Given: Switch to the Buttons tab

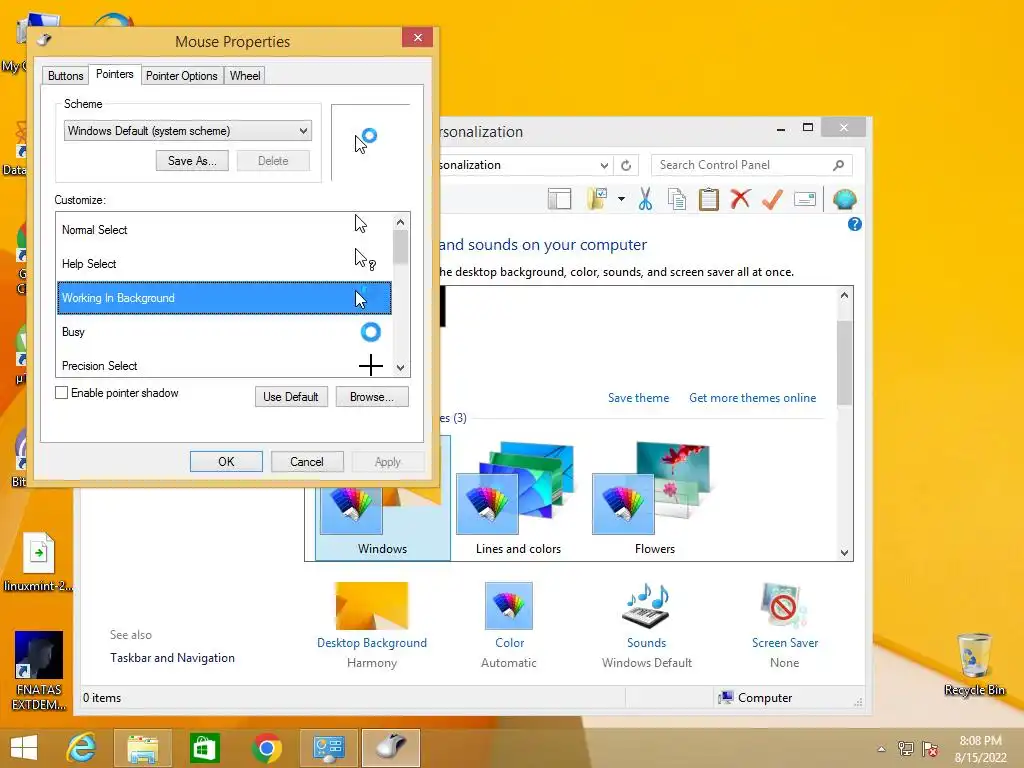Looking at the screenshot, I should [x=65, y=76].
